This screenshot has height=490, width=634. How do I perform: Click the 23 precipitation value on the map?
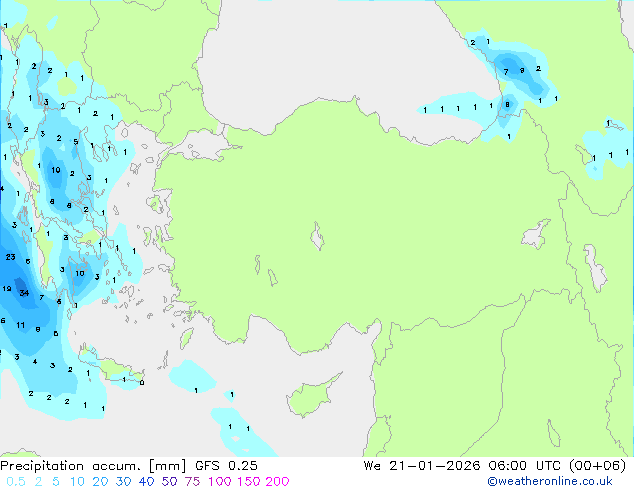(x=11, y=257)
